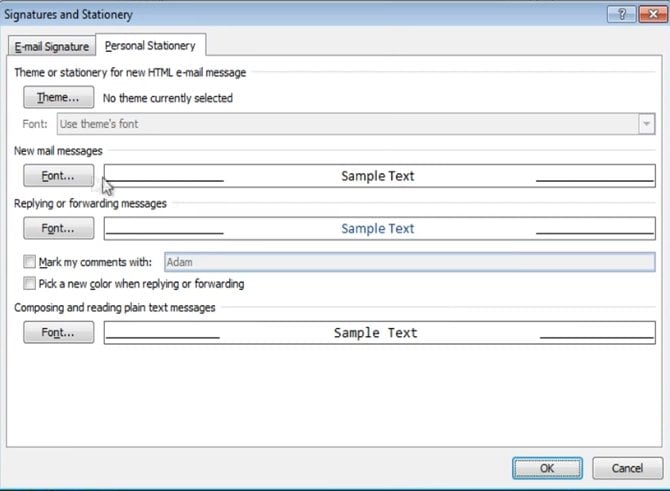The width and height of the screenshot is (670, 491).
Task: Toggle Pick a new color when replying
Action: tap(29, 284)
